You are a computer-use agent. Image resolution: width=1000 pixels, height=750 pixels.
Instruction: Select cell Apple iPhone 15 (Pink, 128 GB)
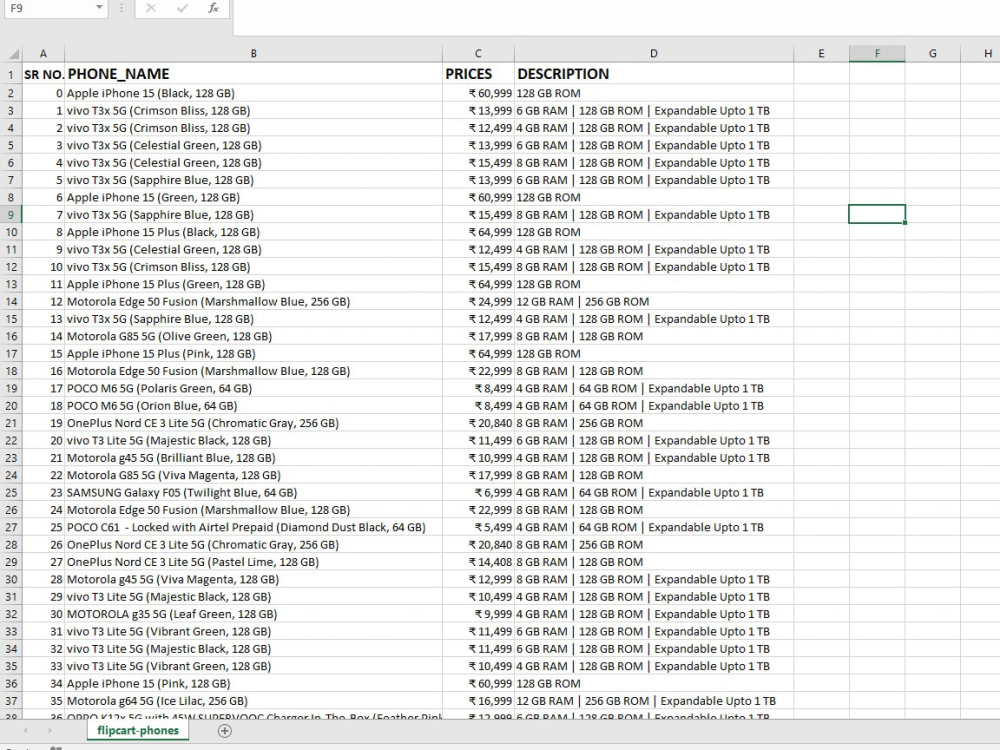(x=253, y=684)
